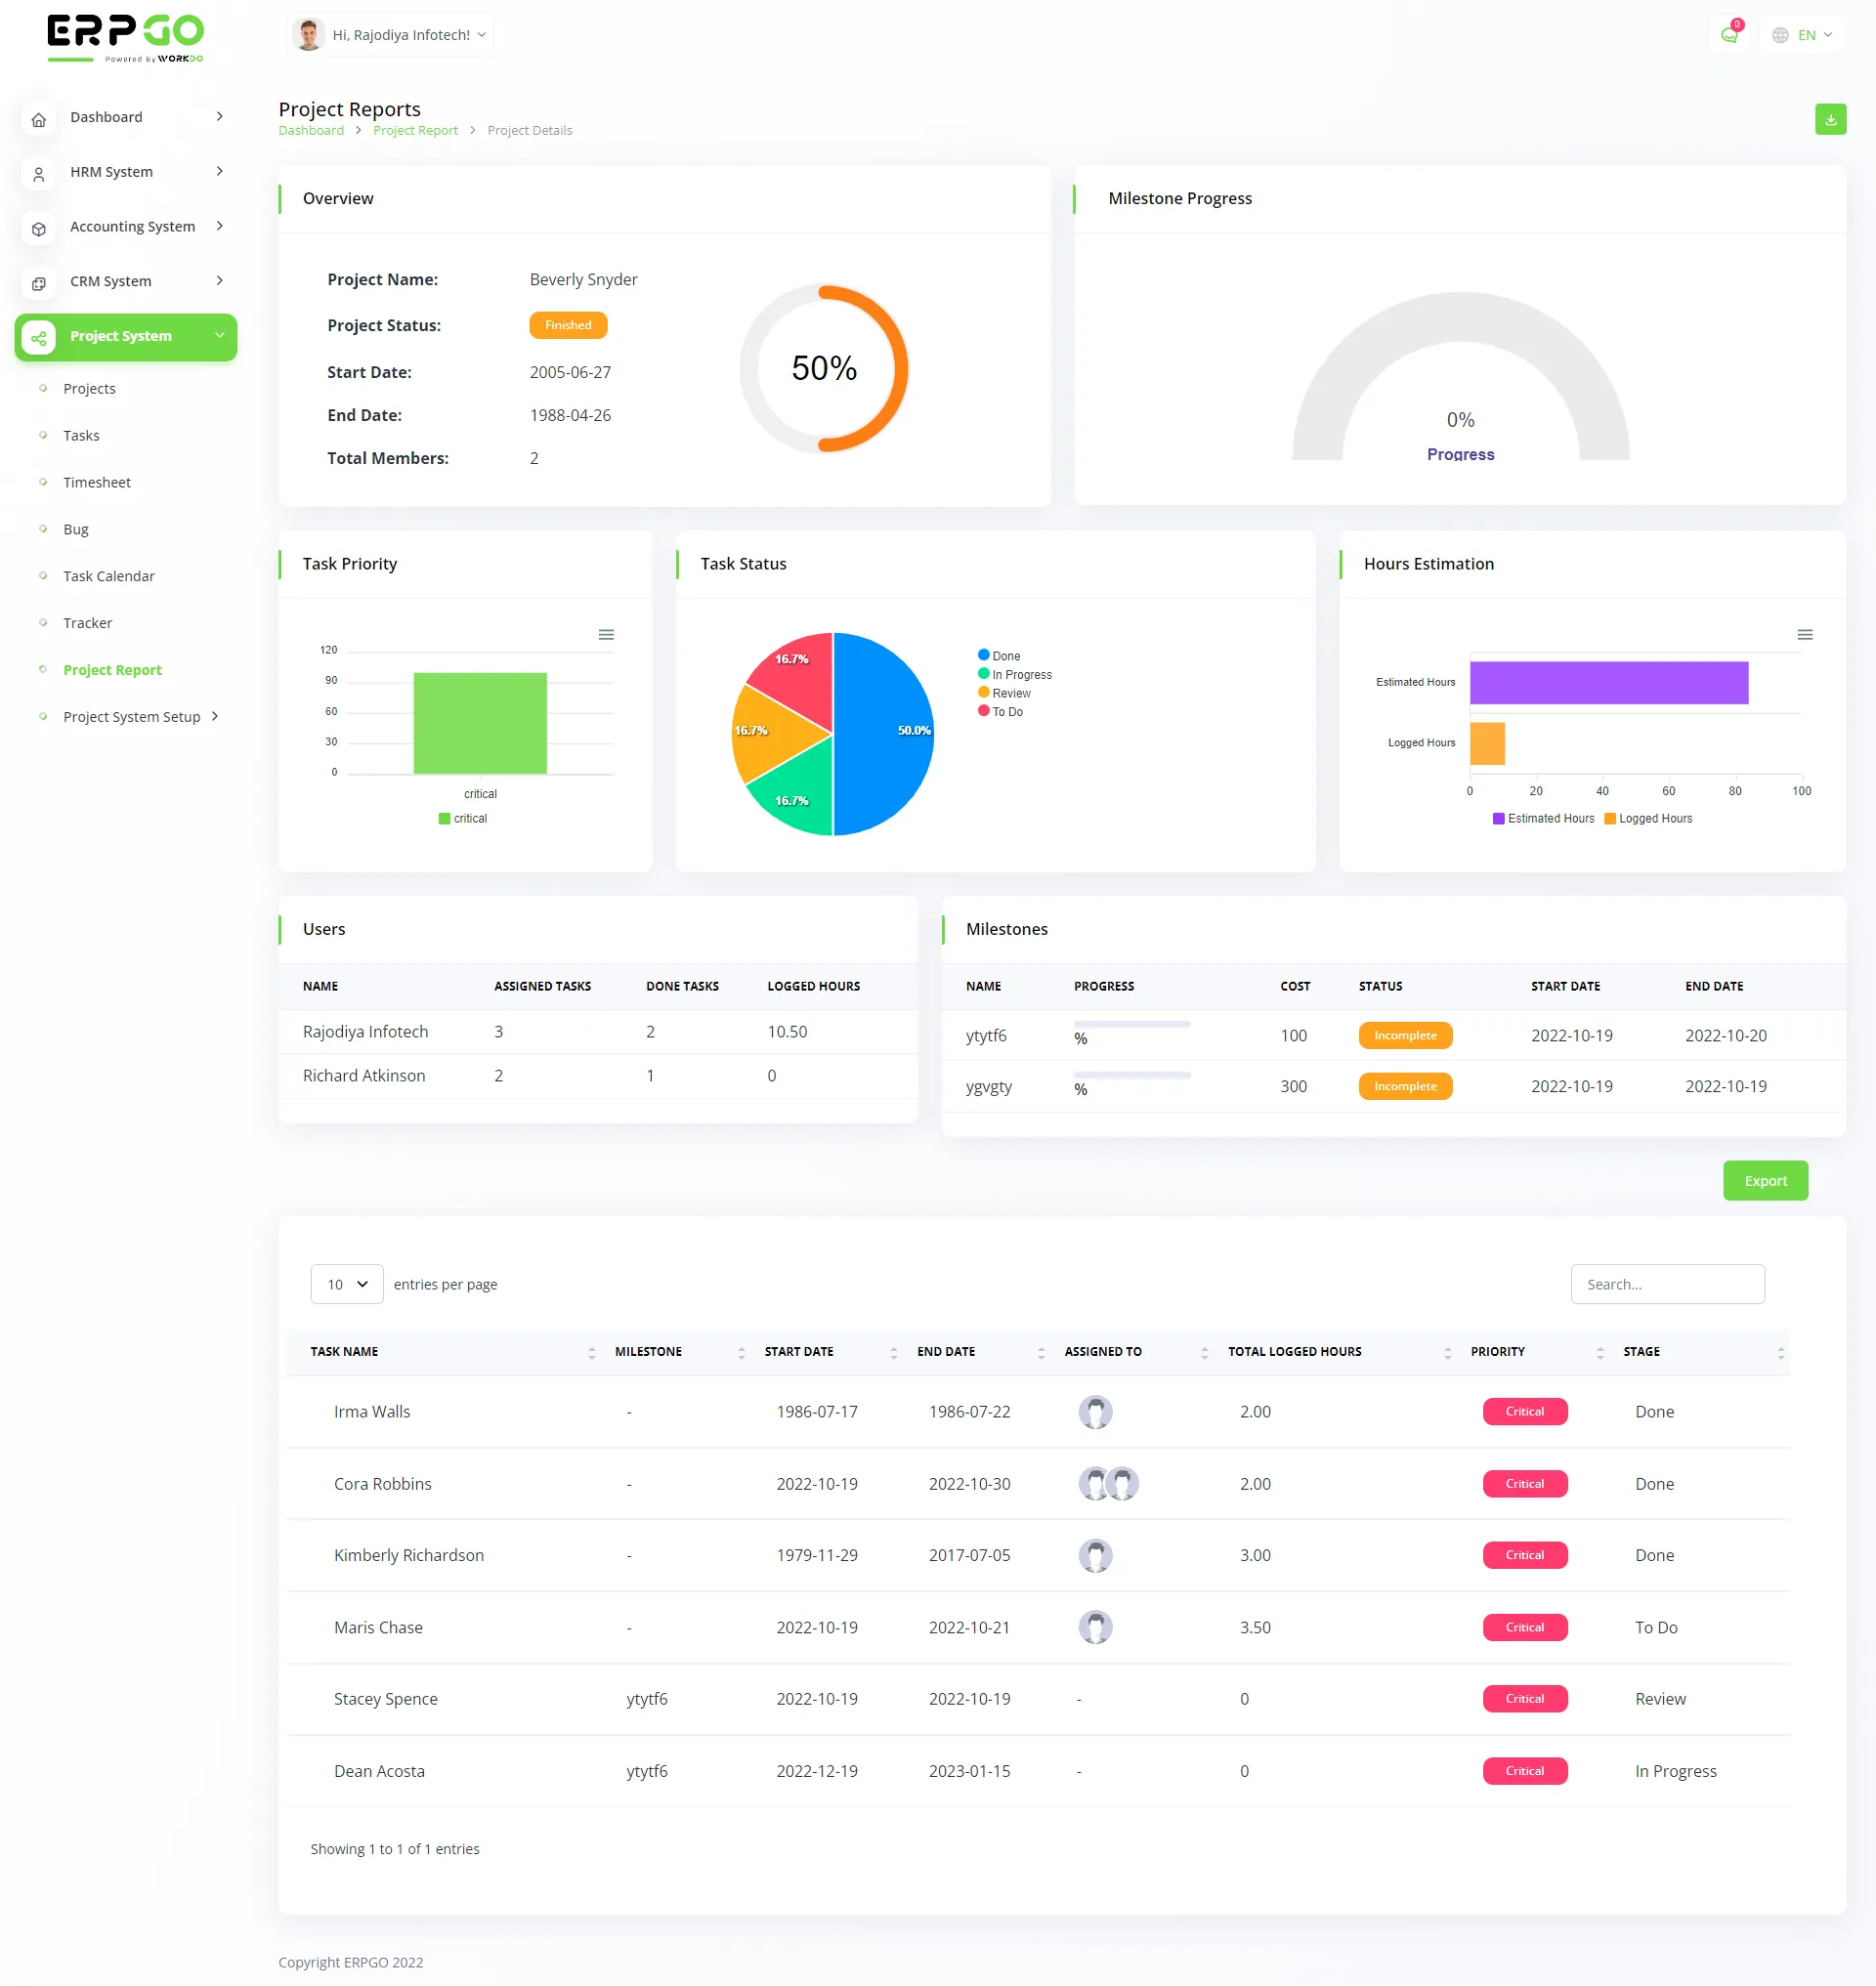
Task: Open the Timesheet link in sidebar
Action: [x=96, y=482]
